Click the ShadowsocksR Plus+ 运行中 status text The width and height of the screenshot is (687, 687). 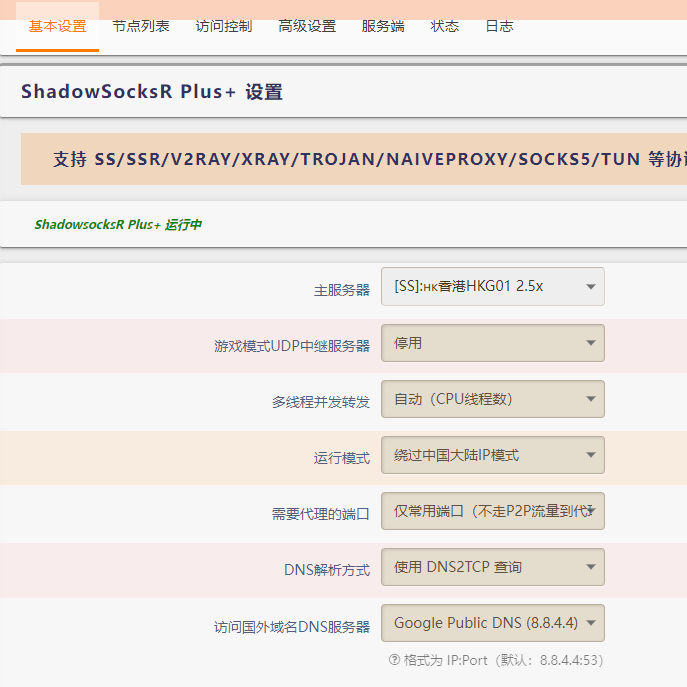coord(118,225)
